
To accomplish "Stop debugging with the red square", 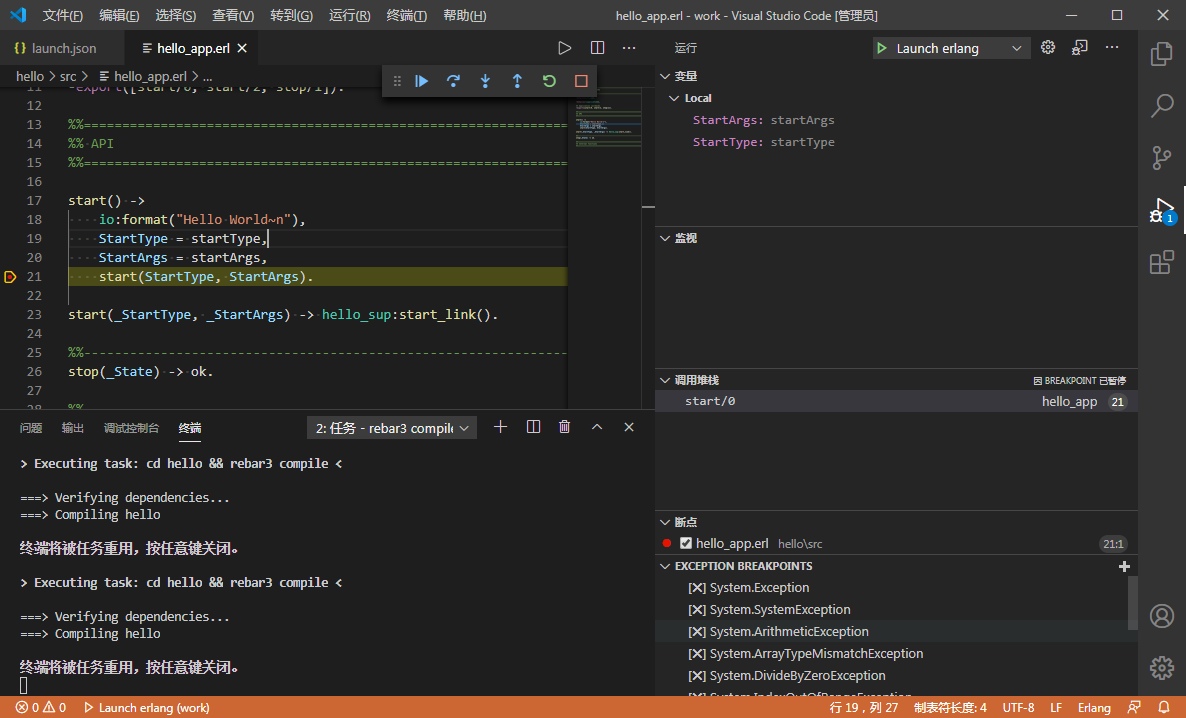I will pyautogui.click(x=581, y=81).
